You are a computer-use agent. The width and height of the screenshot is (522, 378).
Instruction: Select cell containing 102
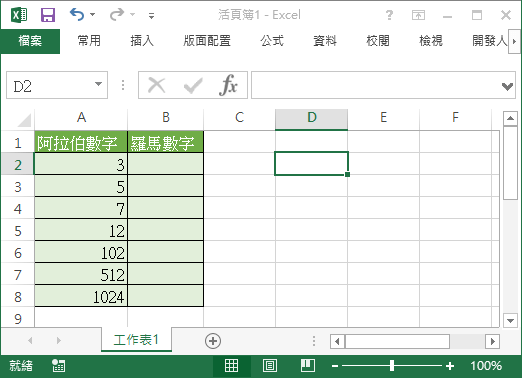[x=81, y=253]
